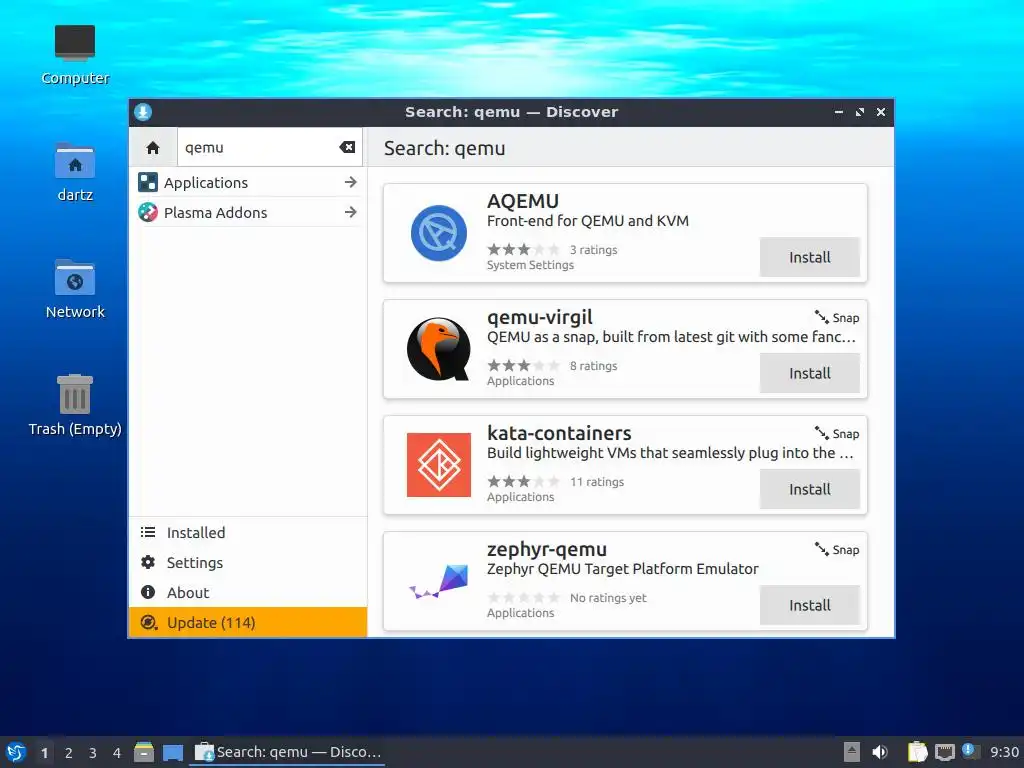Screen dimensions: 1024x768
Task: Open the kata-containers red logo
Action: [x=439, y=465]
